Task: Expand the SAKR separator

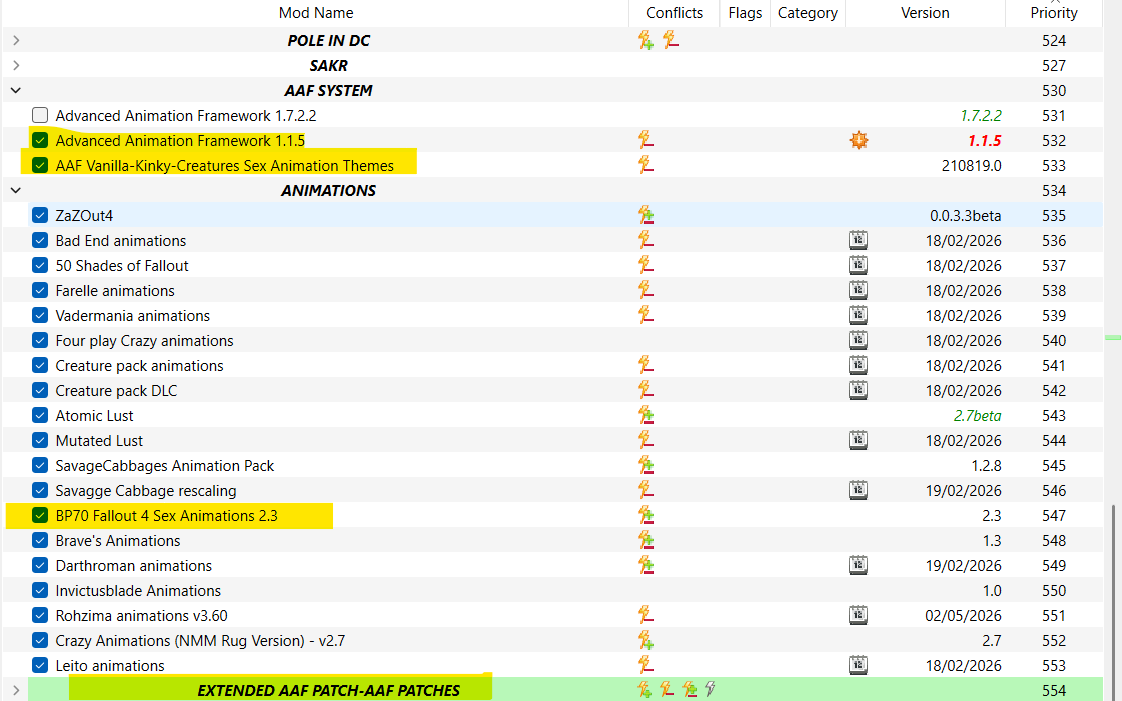Action: coord(16,65)
